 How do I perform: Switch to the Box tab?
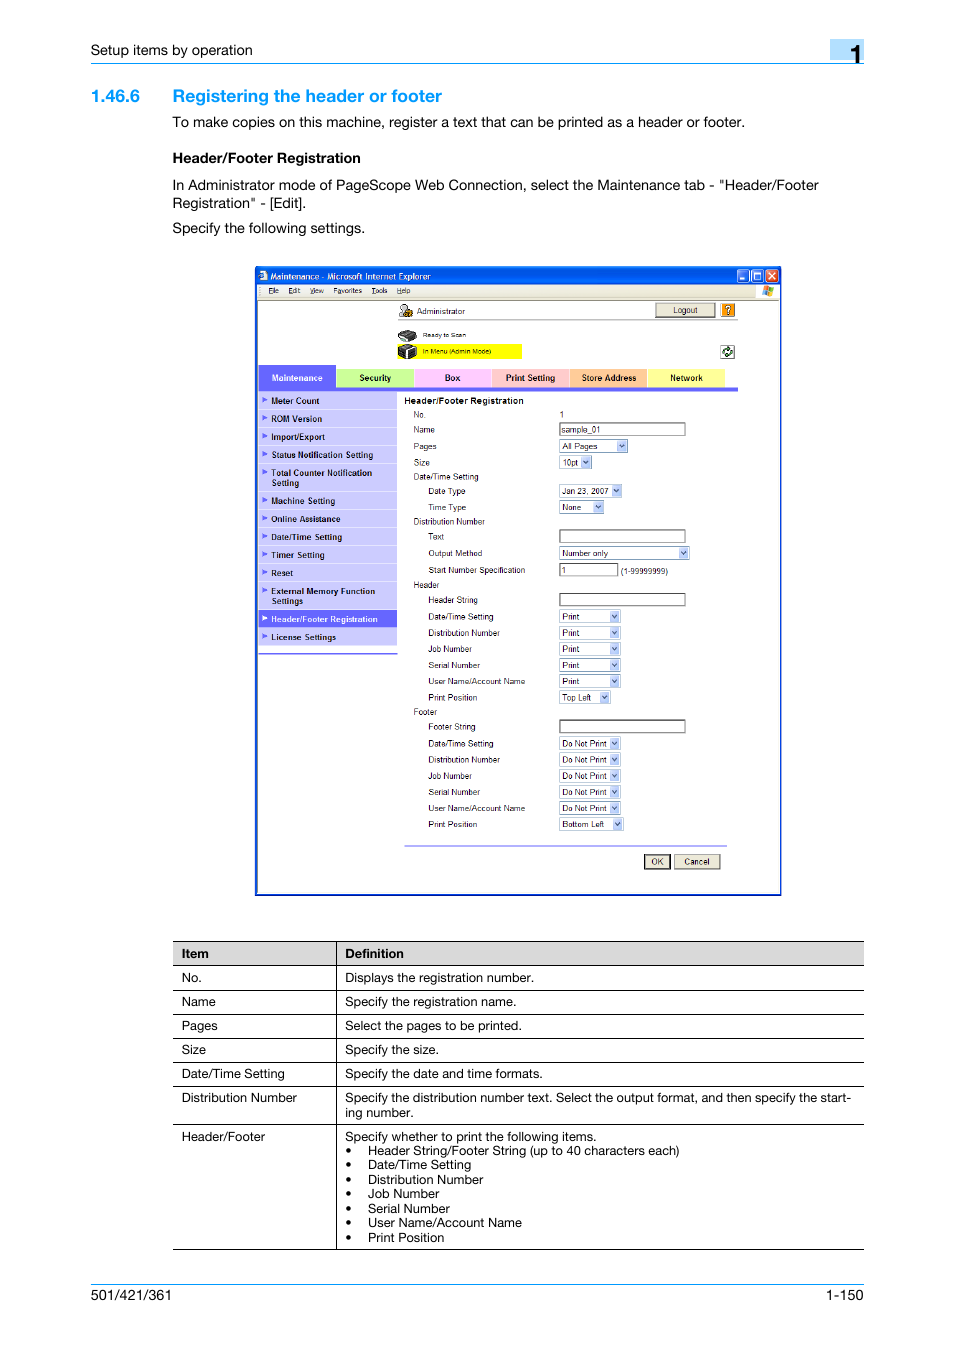click(452, 378)
